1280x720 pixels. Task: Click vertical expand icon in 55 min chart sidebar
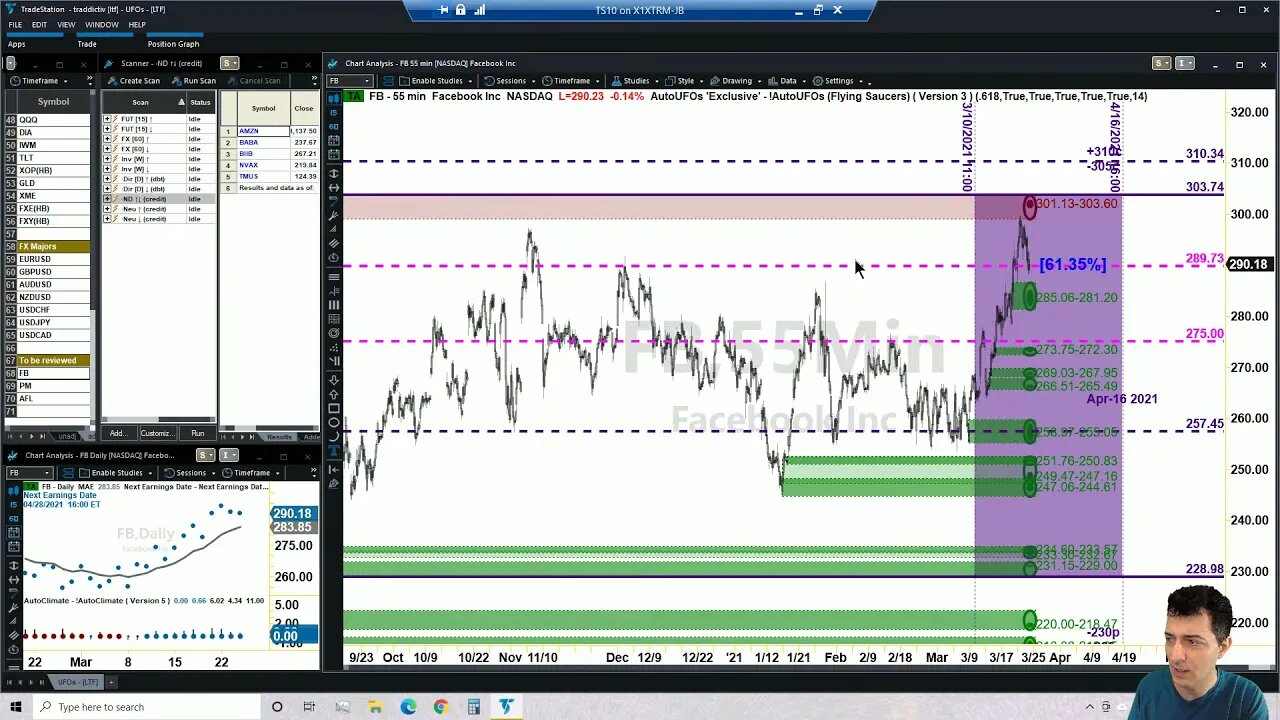333,172
